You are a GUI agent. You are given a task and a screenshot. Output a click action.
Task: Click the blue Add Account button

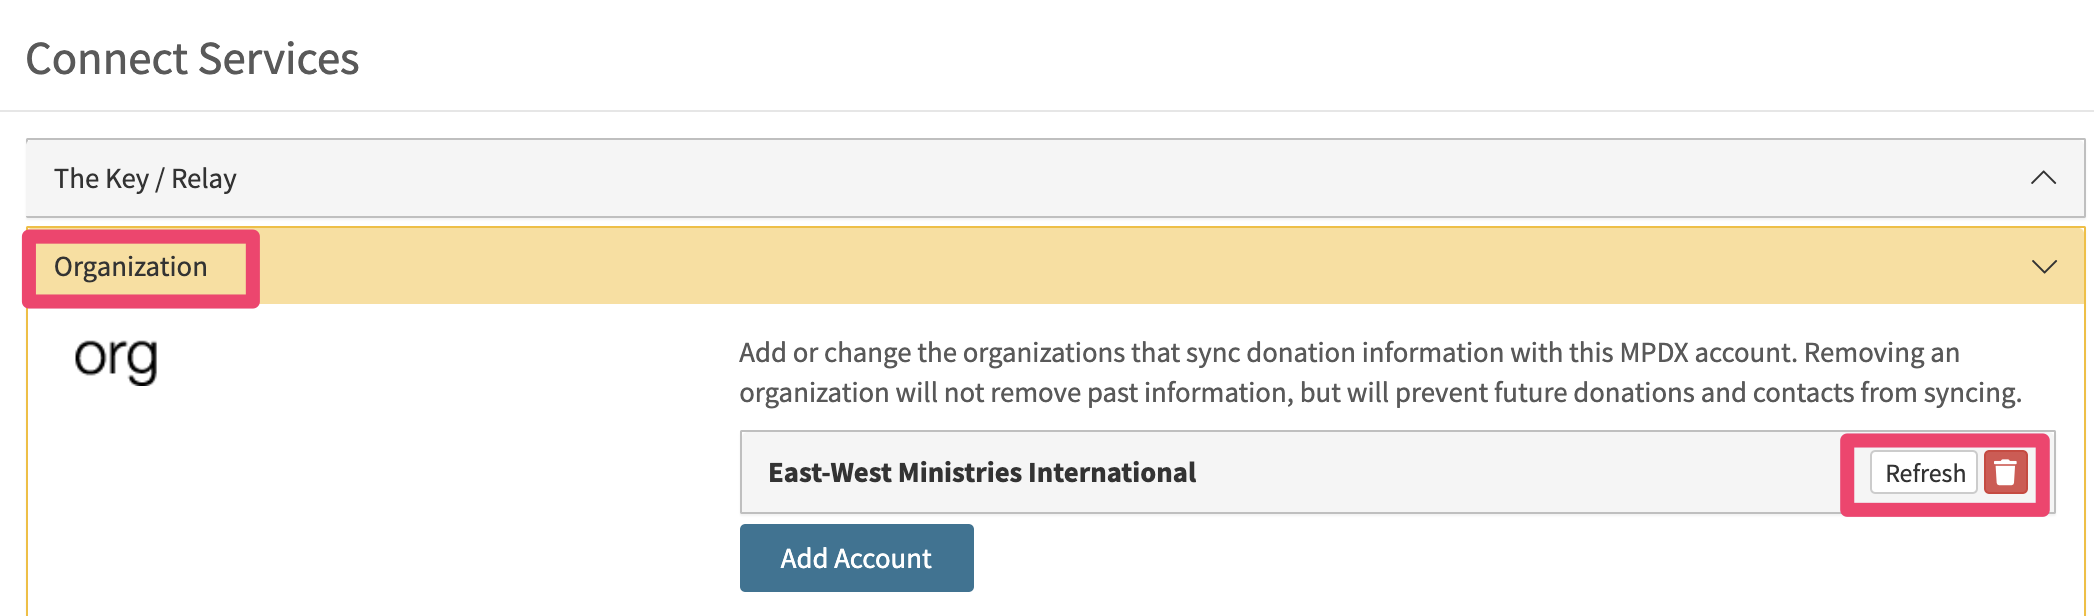(x=857, y=558)
